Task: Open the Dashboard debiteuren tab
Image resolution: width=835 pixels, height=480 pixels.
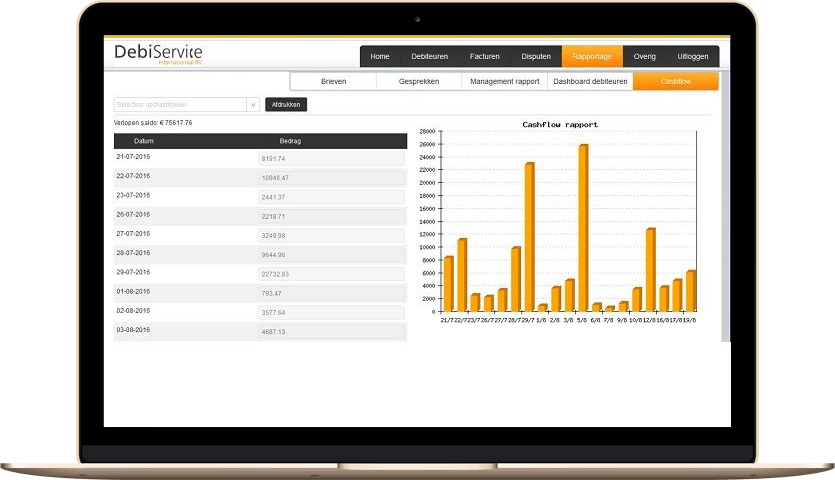Action: coord(591,82)
